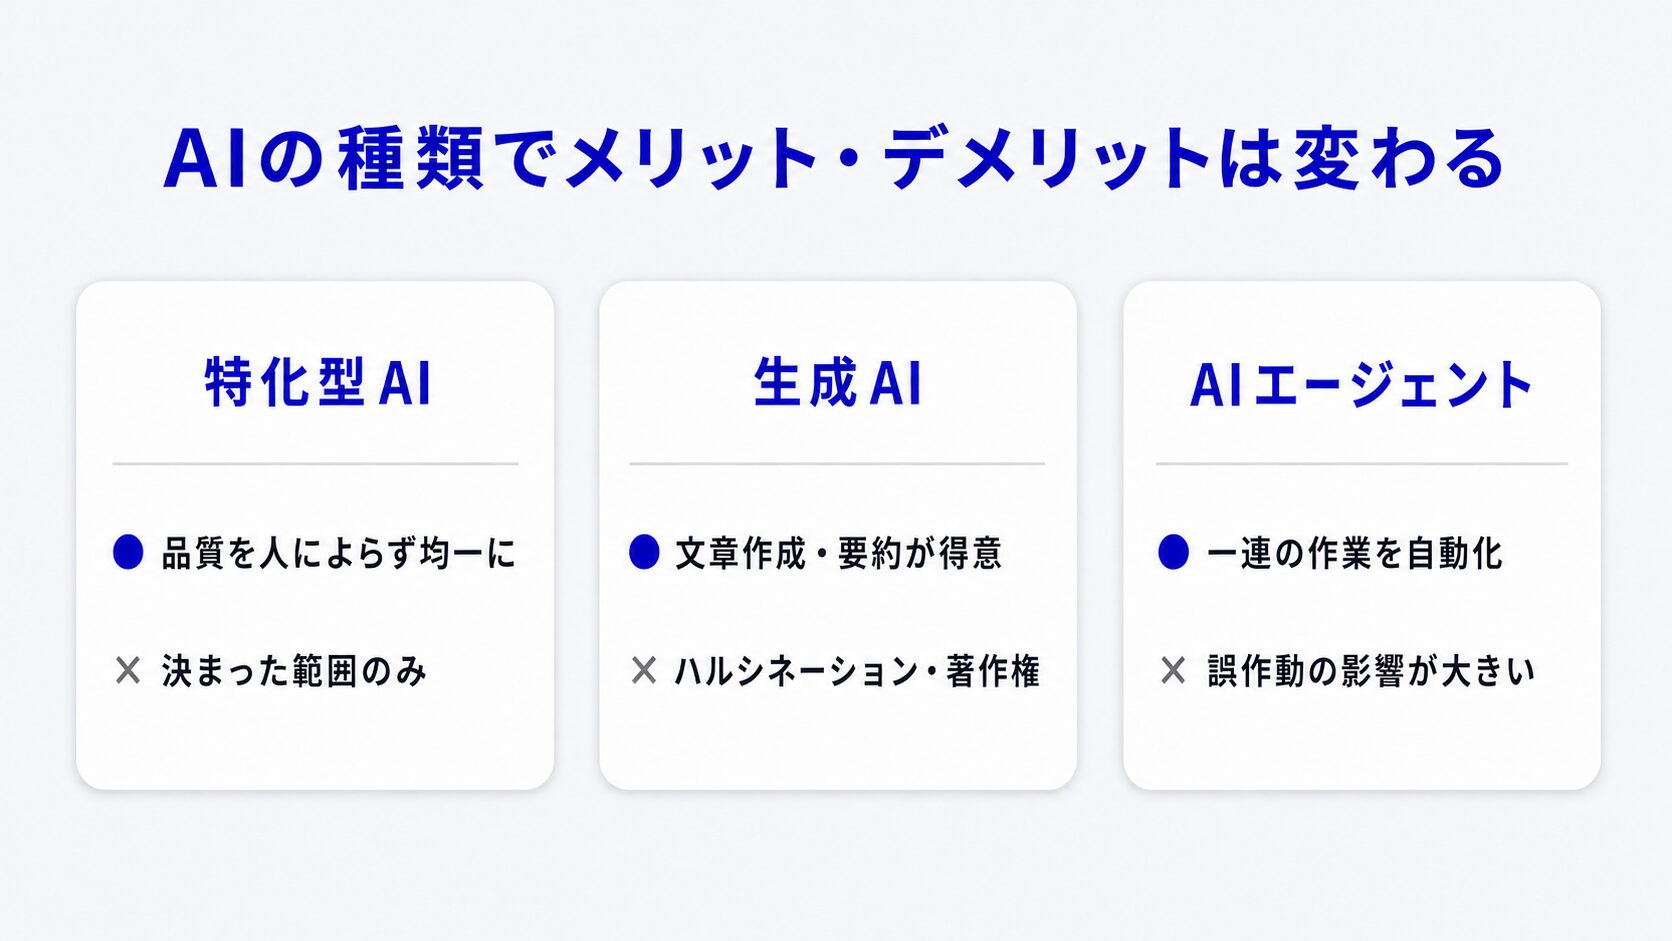This screenshot has height=941, width=1672.
Task: Click the X mark beside 誤作動の影響が大きい
Action: [1173, 670]
